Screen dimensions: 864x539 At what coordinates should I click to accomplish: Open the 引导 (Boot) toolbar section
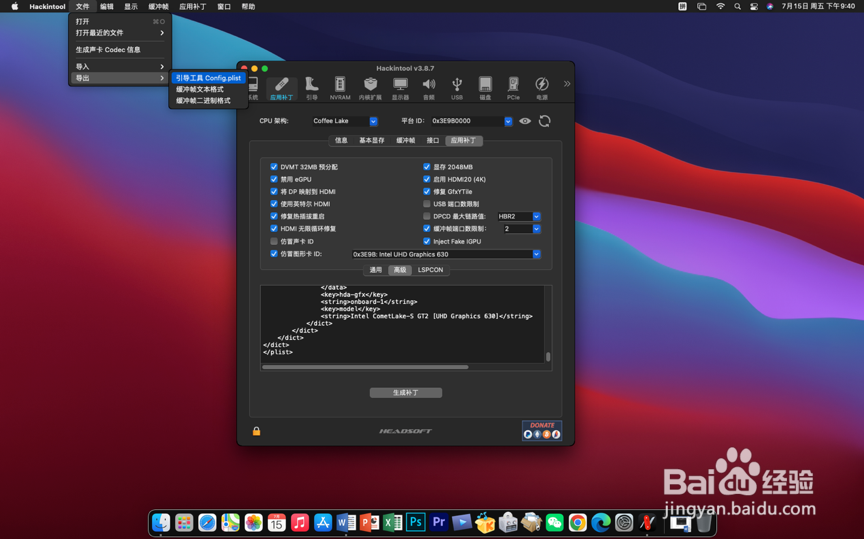[x=311, y=88]
